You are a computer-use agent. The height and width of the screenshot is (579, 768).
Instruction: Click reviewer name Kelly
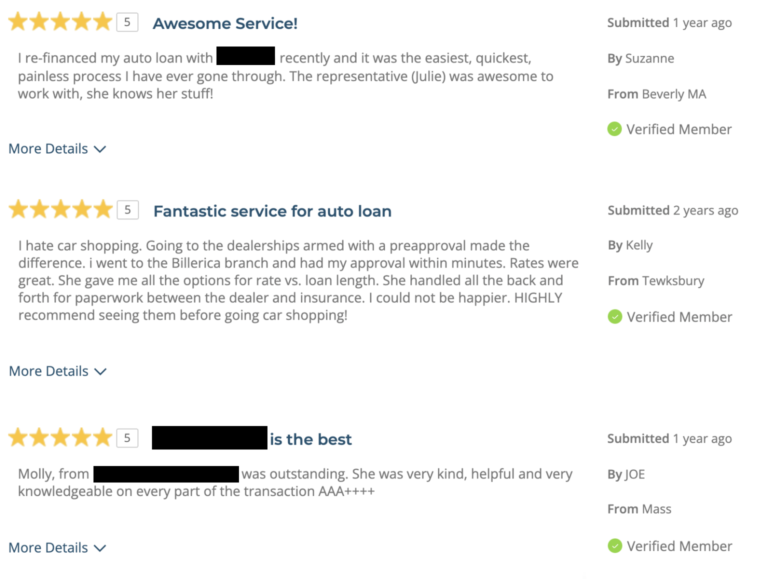(x=639, y=245)
